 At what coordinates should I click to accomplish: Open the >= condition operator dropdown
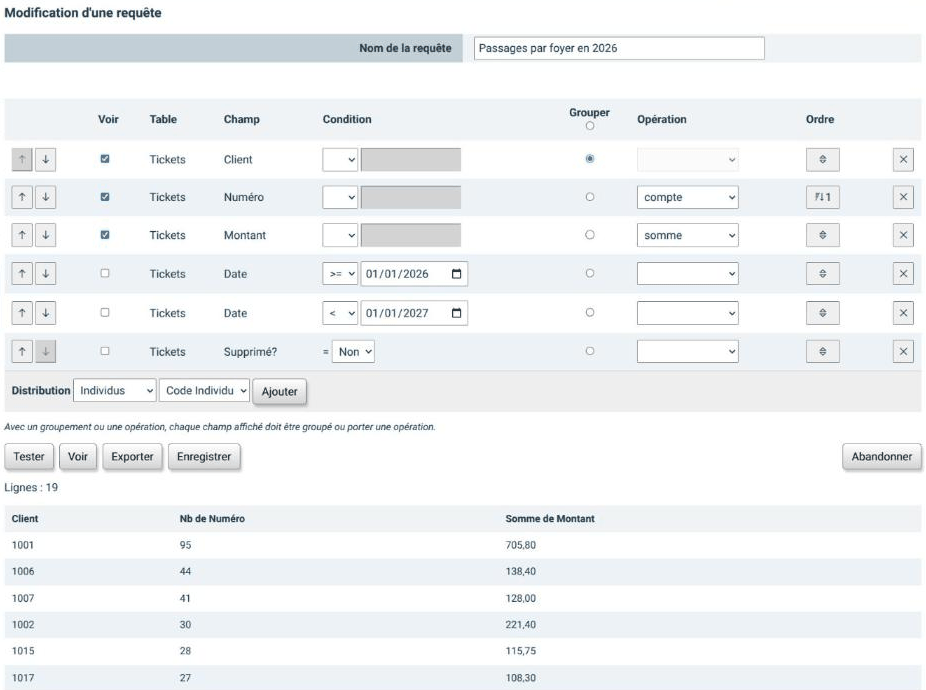pyautogui.click(x=340, y=274)
